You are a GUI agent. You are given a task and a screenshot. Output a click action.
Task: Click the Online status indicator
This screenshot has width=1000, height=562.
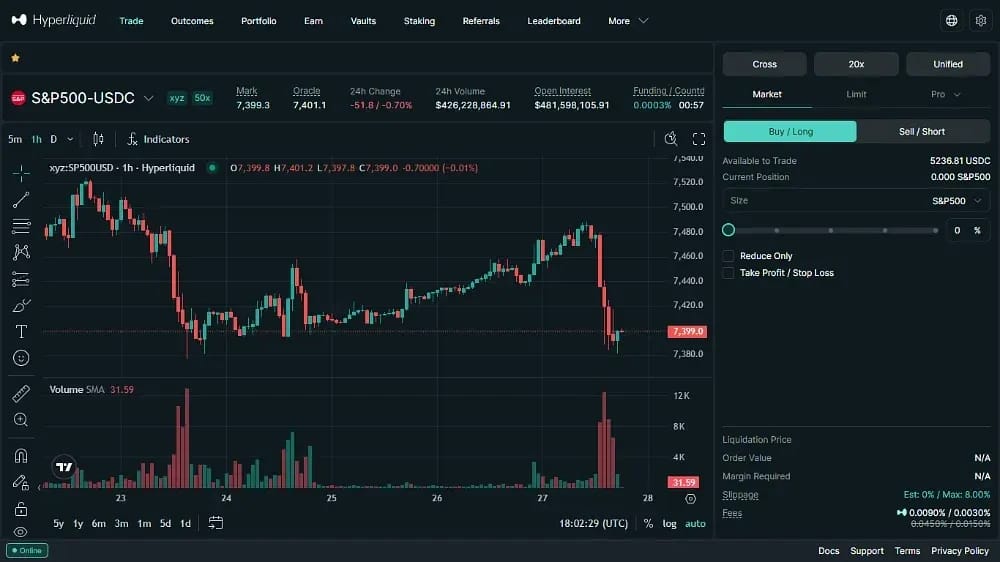click(x=27, y=551)
